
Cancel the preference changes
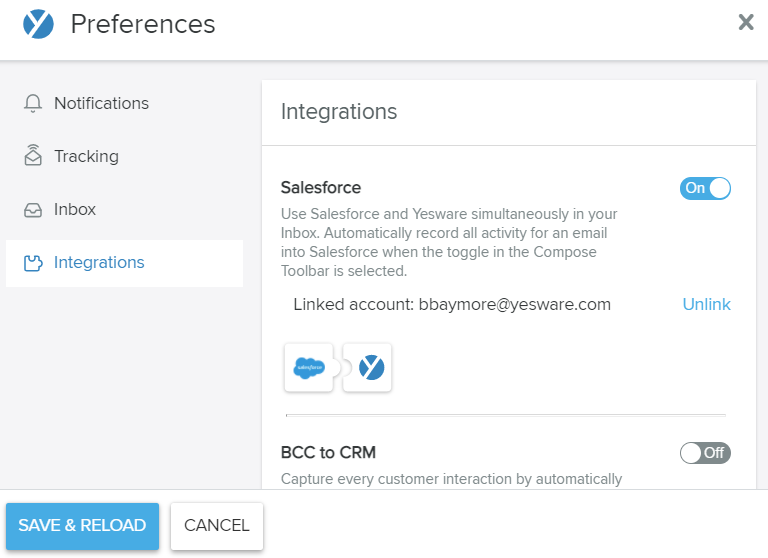pos(216,525)
